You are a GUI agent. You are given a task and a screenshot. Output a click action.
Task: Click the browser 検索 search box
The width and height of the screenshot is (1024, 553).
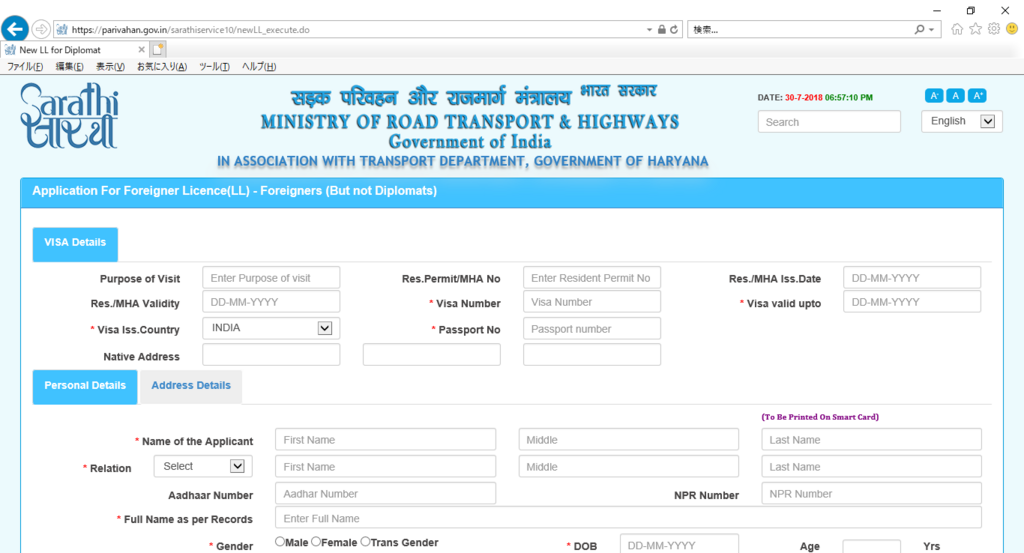click(800, 29)
